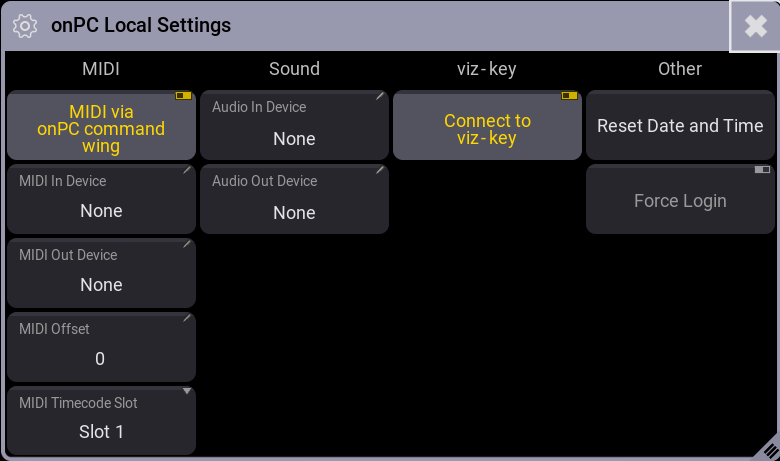Click edit pencil icon on MIDI Offset
This screenshot has height=461, width=780.
(187, 318)
